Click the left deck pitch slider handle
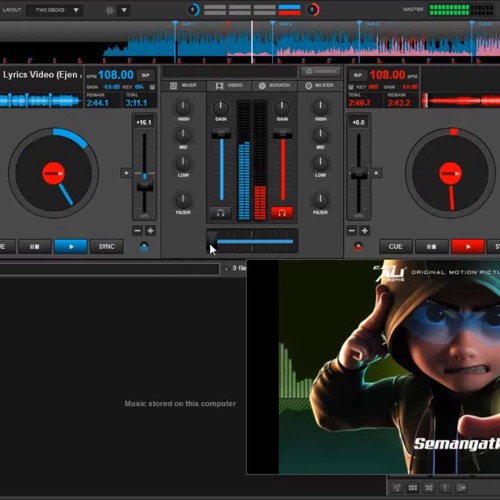The height and width of the screenshot is (500, 500). coord(145,186)
